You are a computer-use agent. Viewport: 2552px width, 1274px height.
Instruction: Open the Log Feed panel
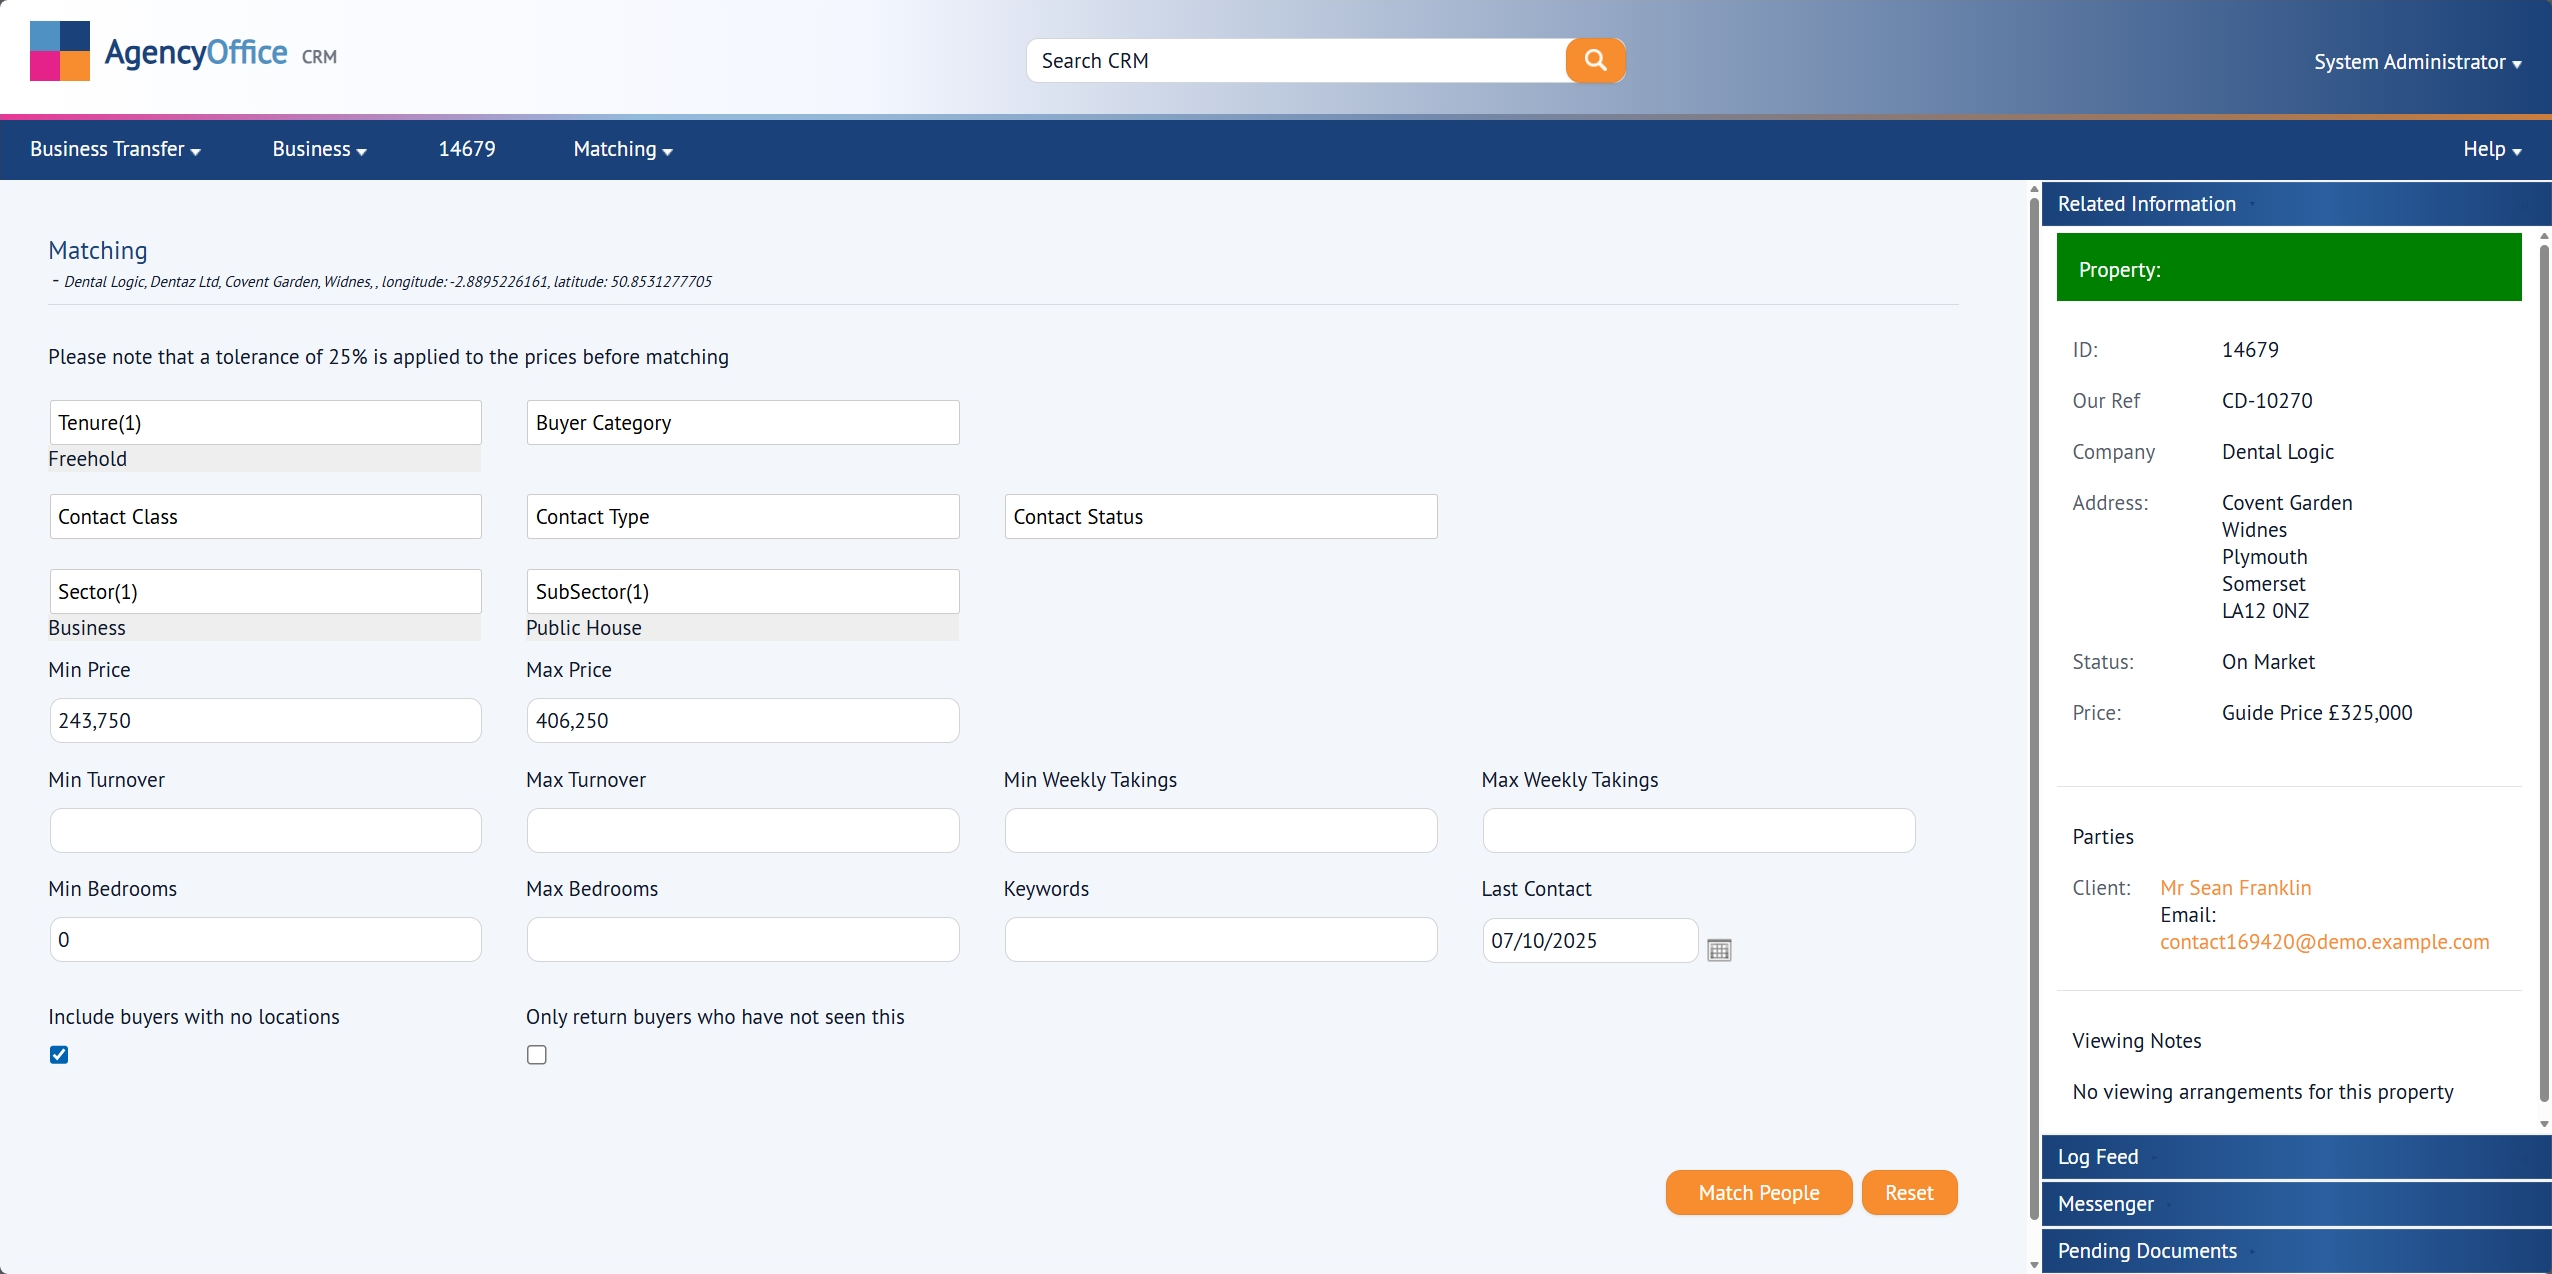[x=2098, y=1156]
